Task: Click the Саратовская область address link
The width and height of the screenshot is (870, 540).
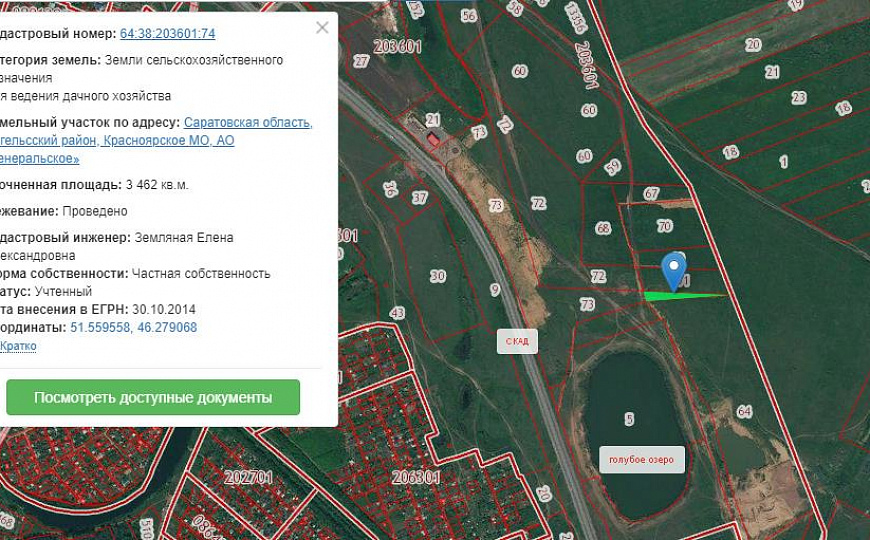Action: click(248, 123)
